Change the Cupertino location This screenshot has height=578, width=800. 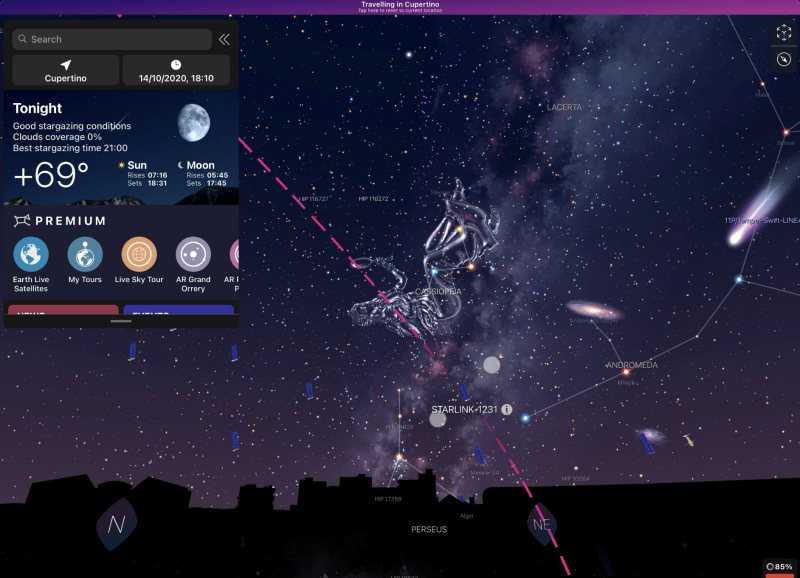(65, 70)
